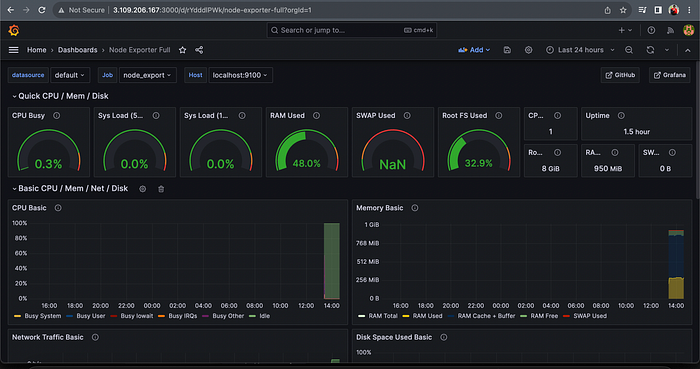The image size is (700, 369).
Task: Click the plus new-item icon
Action: [x=621, y=30]
